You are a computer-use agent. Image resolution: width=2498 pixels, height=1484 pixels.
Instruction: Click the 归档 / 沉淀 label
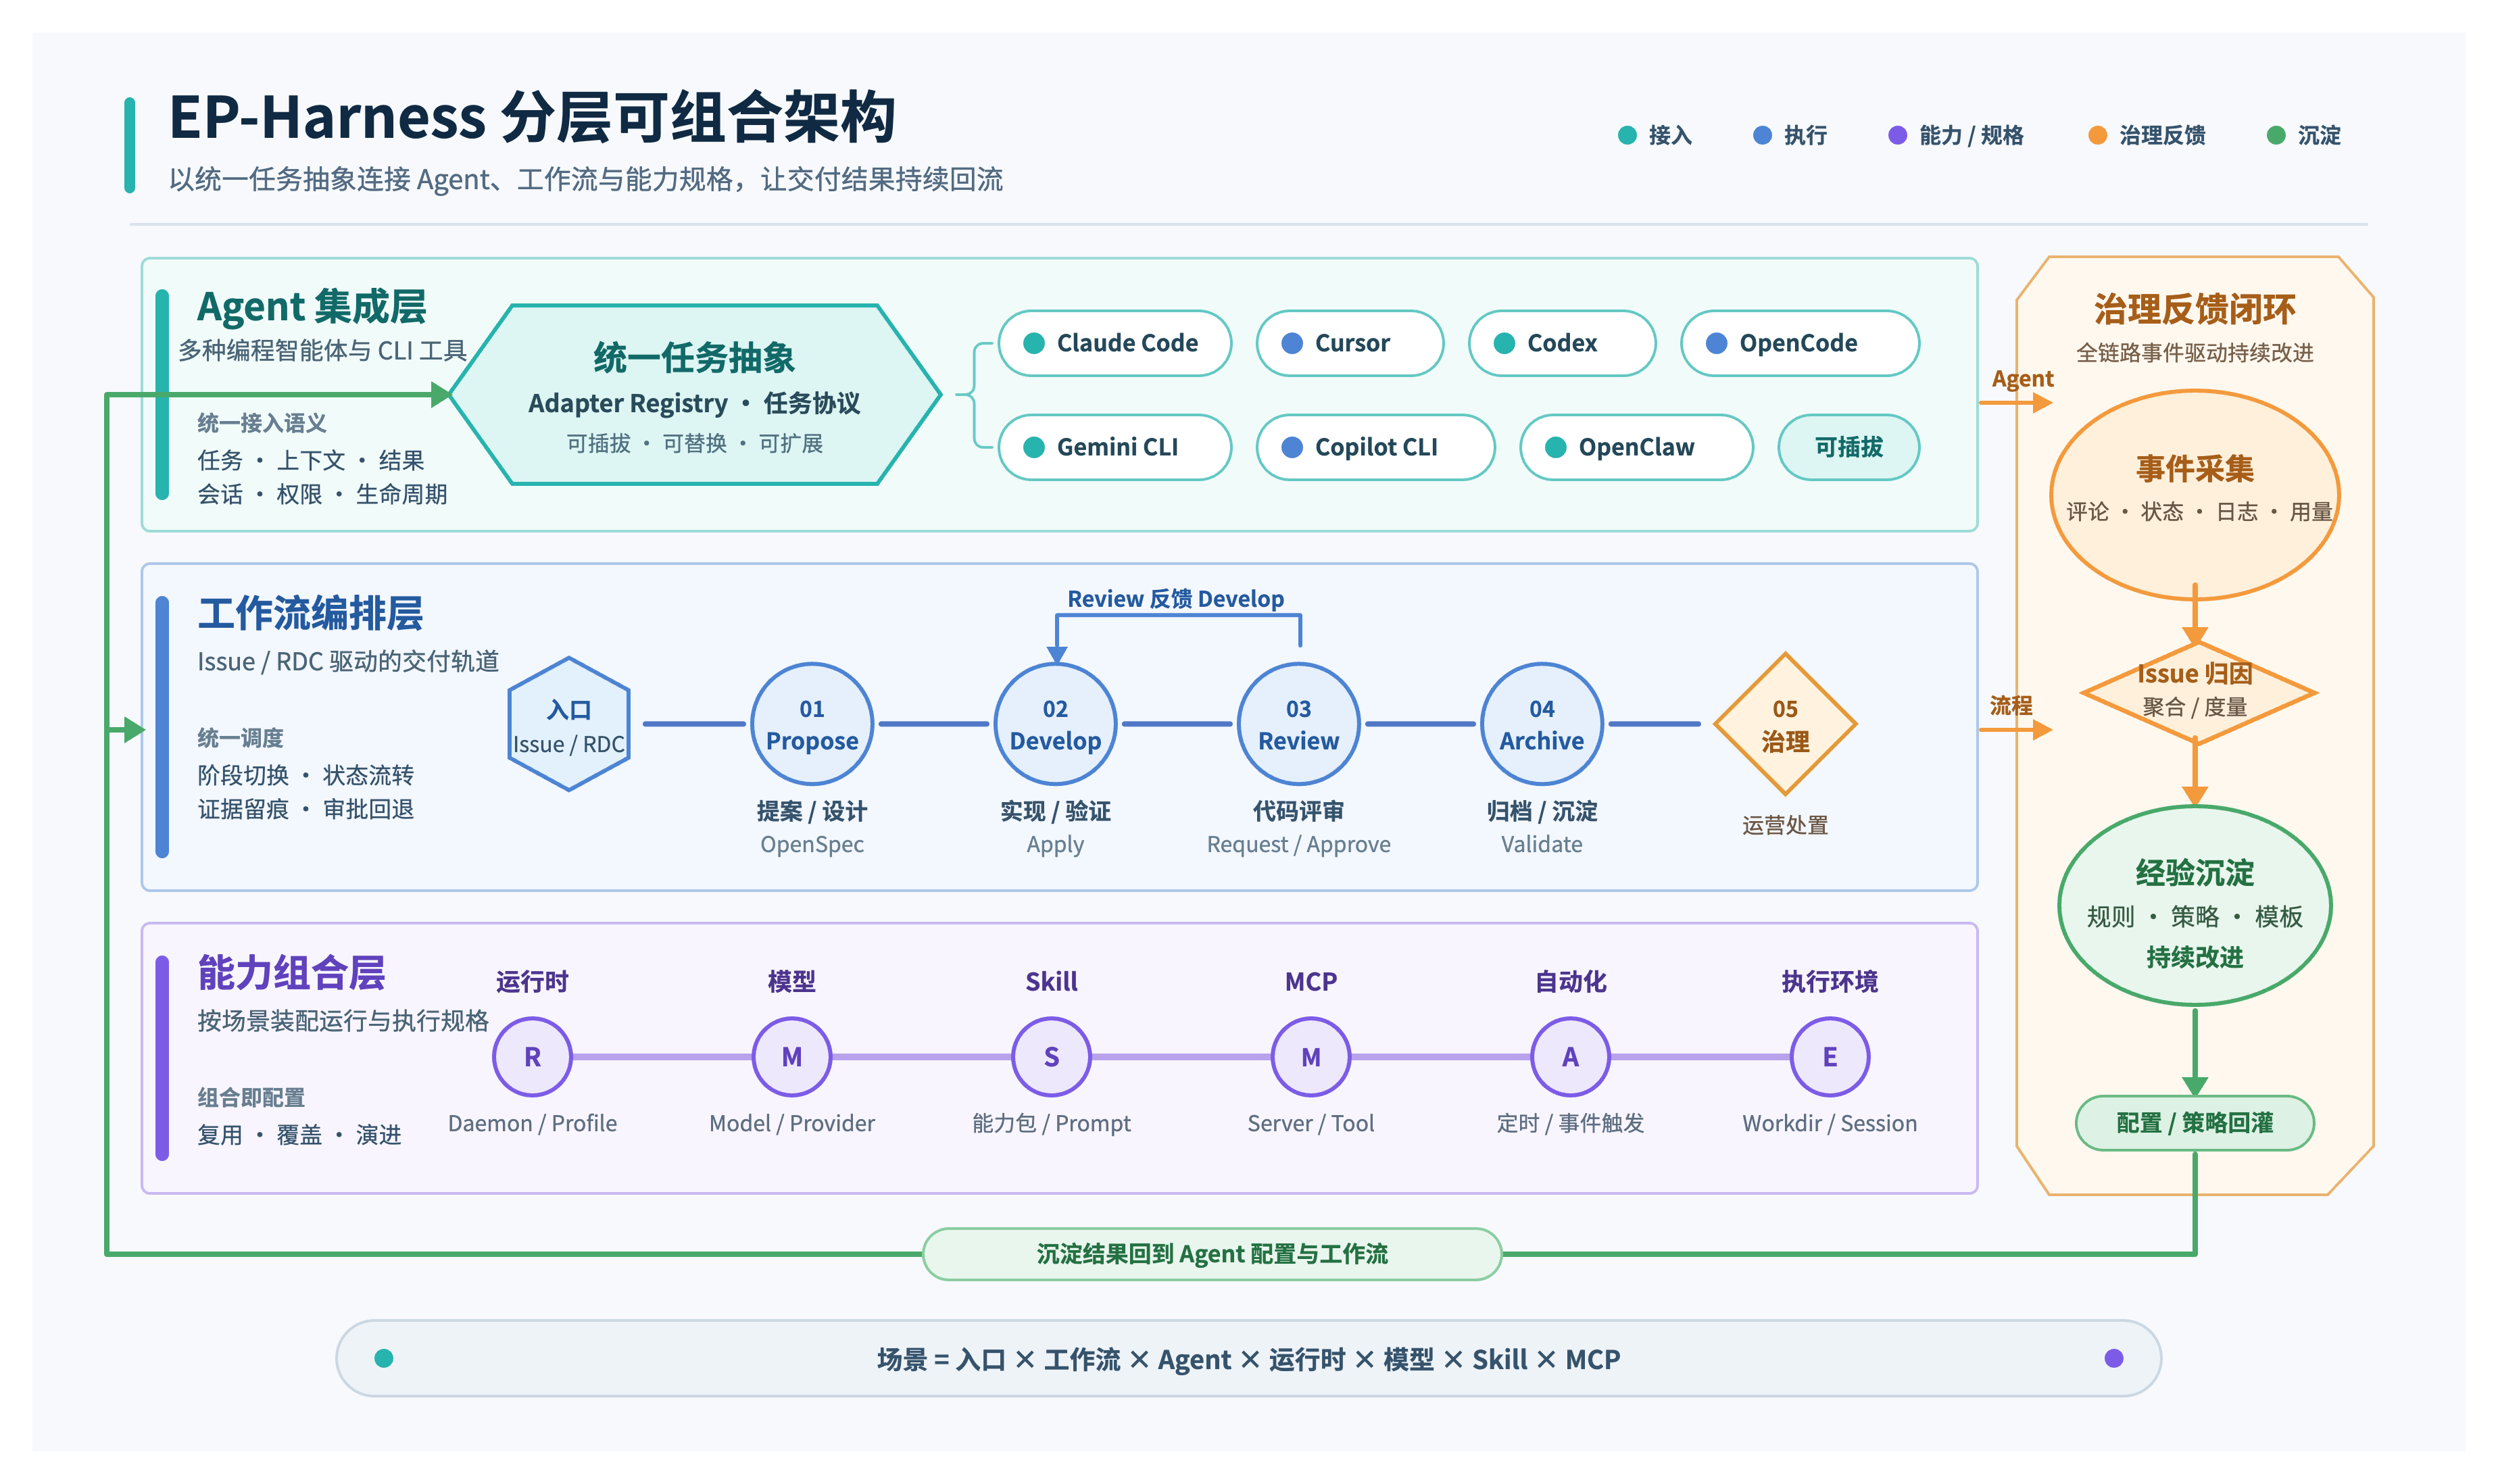point(1541,811)
